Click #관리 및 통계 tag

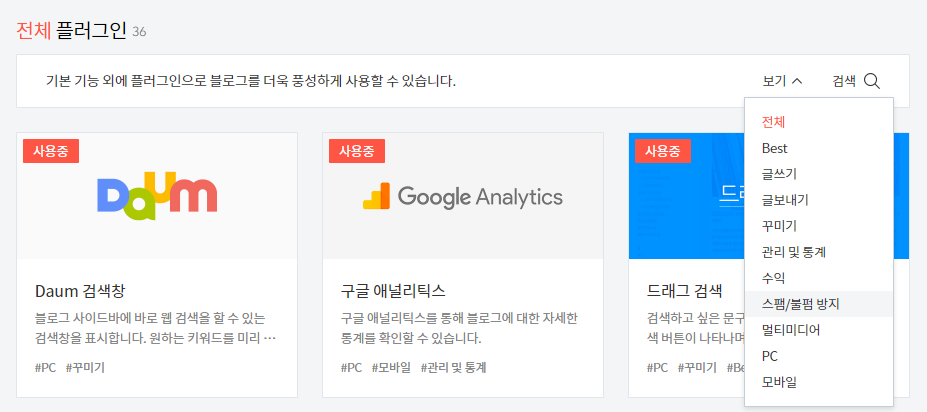tap(453, 368)
